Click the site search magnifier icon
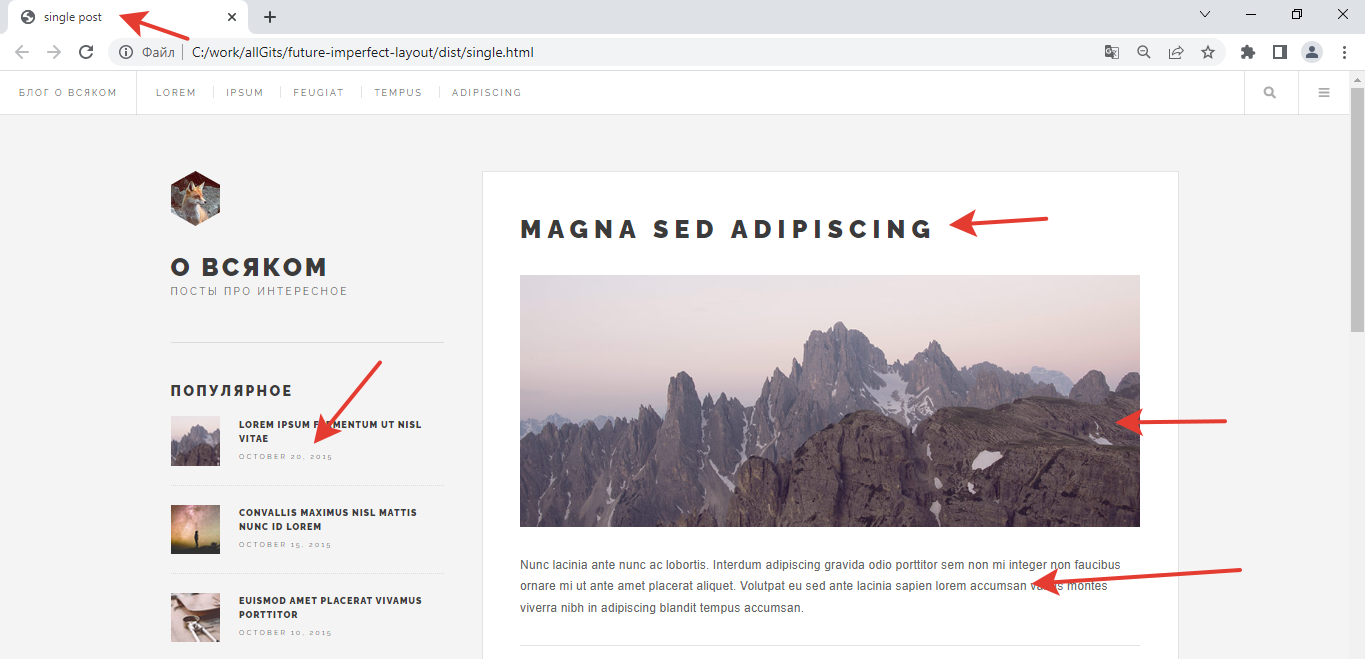1365x659 pixels. [1270, 93]
